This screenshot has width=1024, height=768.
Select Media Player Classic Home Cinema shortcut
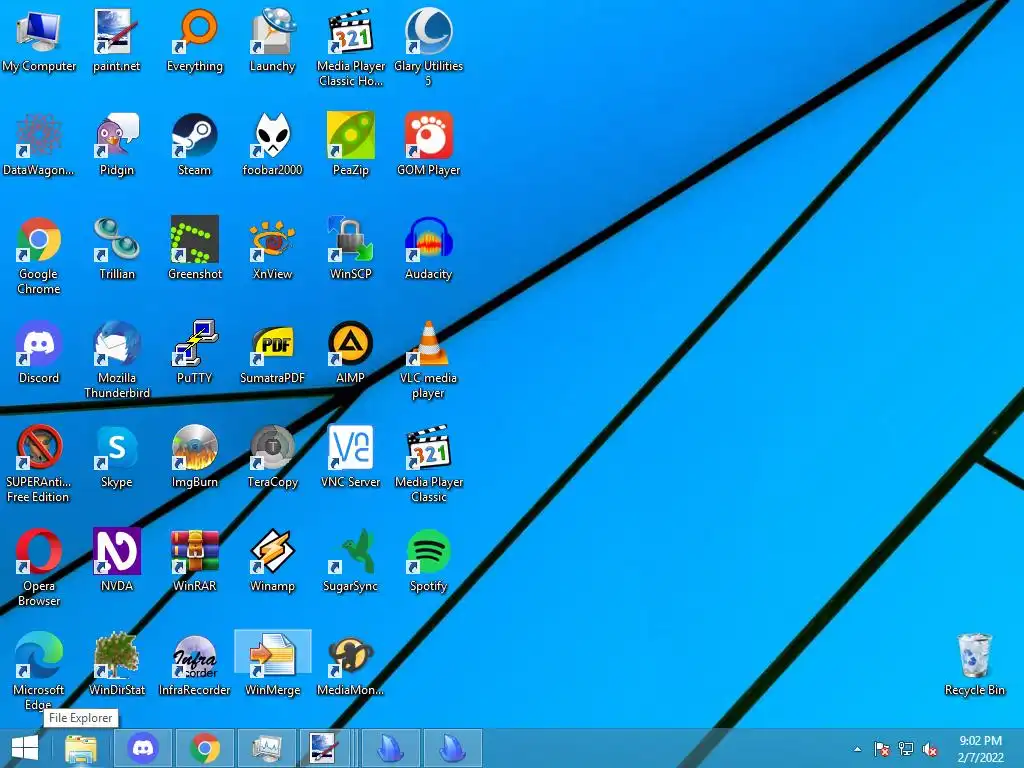coord(351,48)
